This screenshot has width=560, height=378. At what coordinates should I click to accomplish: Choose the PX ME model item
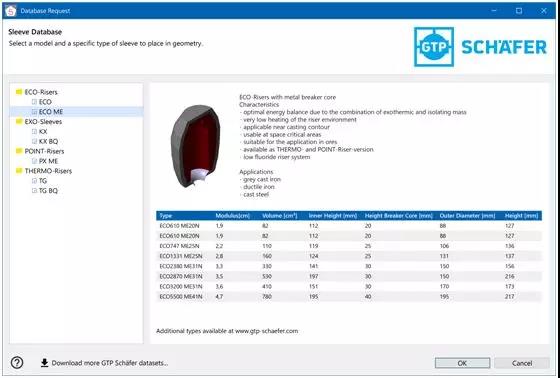48,161
